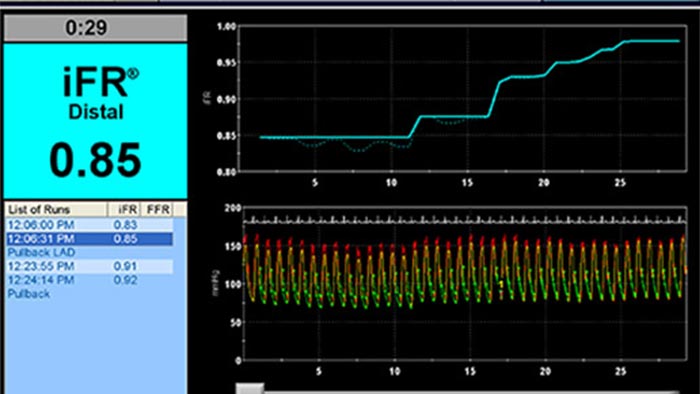The height and width of the screenshot is (394, 700).
Task: Click the 0:29 timer display
Action: 95,28
